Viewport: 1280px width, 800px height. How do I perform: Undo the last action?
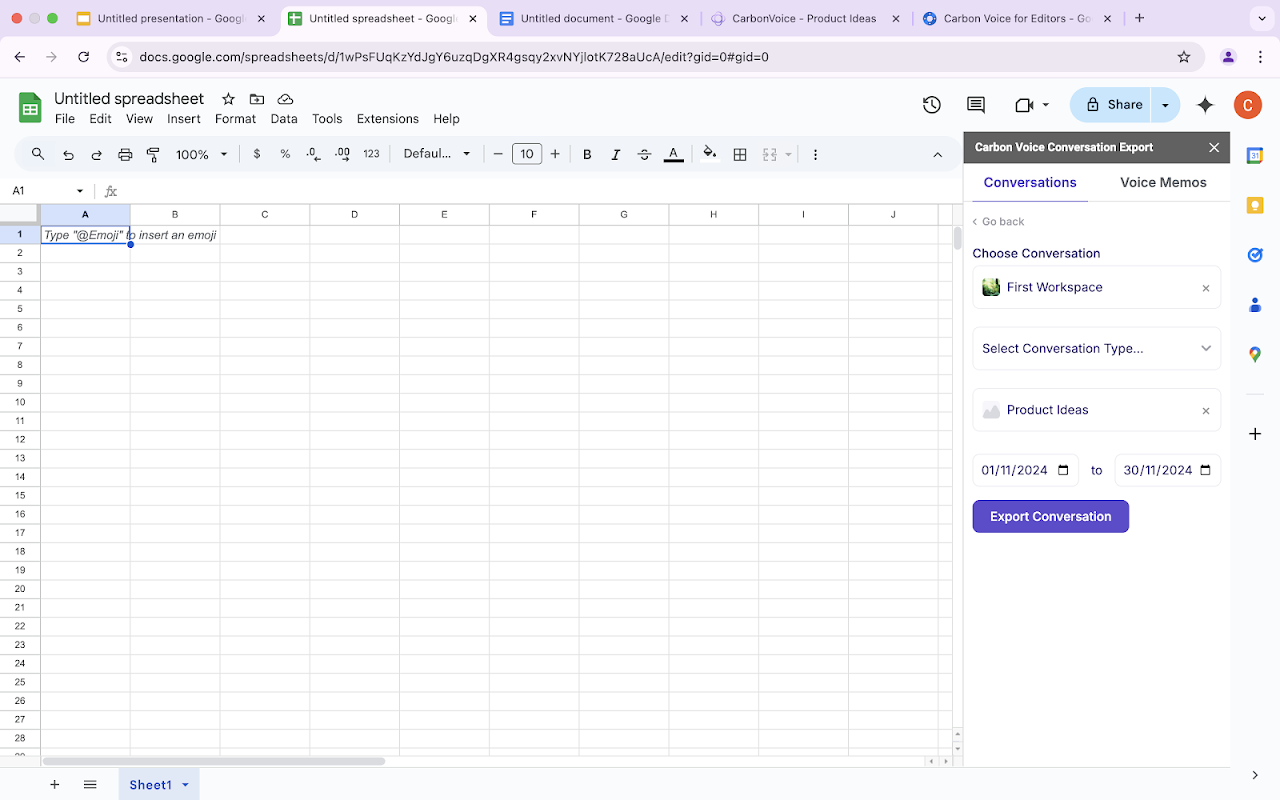(68, 155)
